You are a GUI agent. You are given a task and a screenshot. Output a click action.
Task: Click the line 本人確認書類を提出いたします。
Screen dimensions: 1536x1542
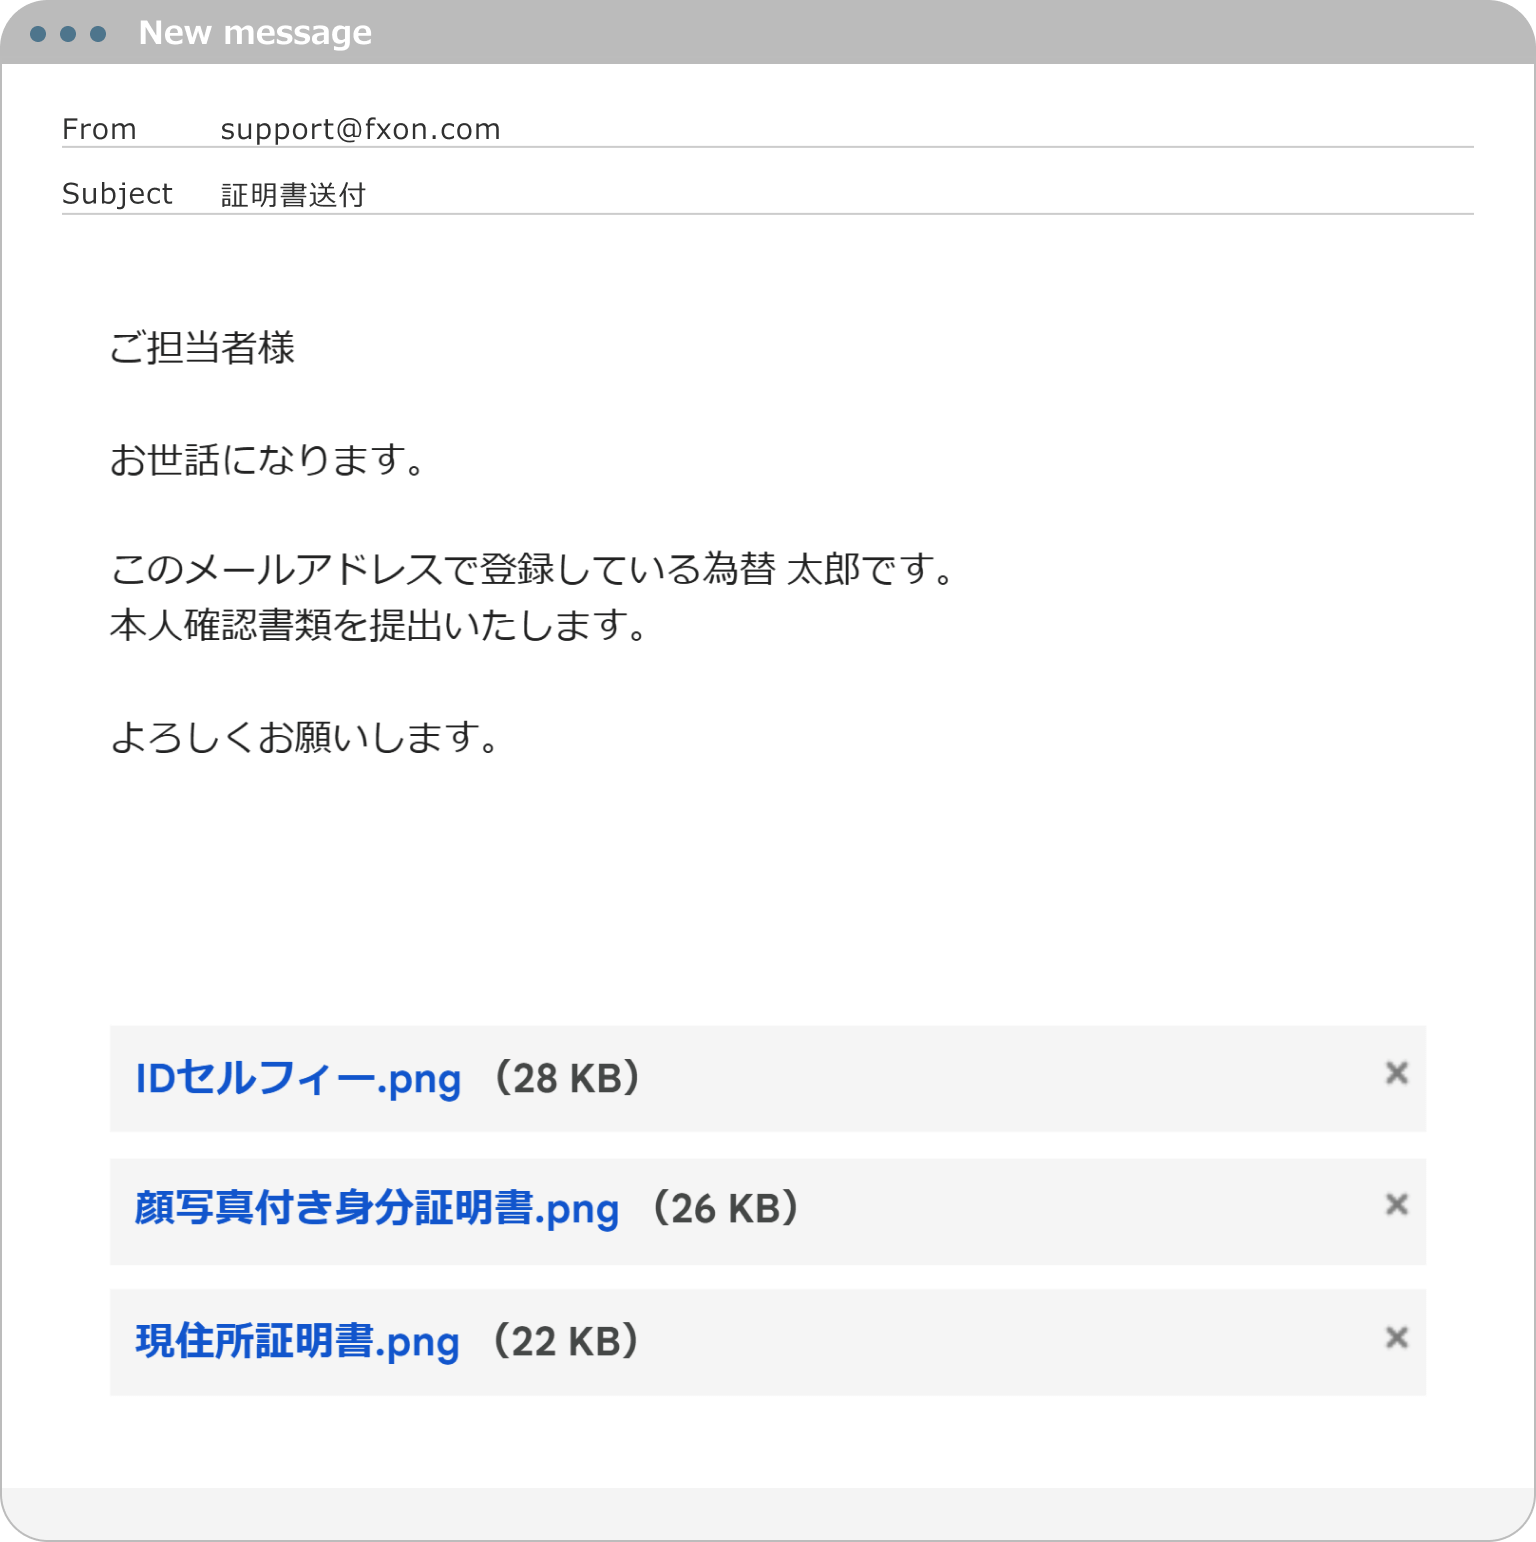pos(380,625)
